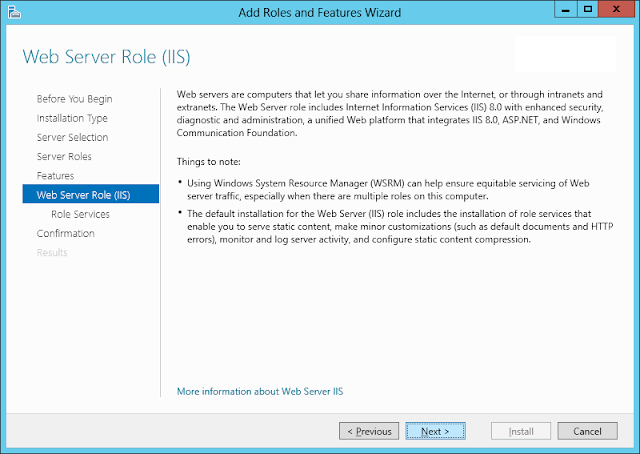This screenshot has height=454, width=640.
Task: Click the window title text
Action: pyautogui.click(x=320, y=13)
